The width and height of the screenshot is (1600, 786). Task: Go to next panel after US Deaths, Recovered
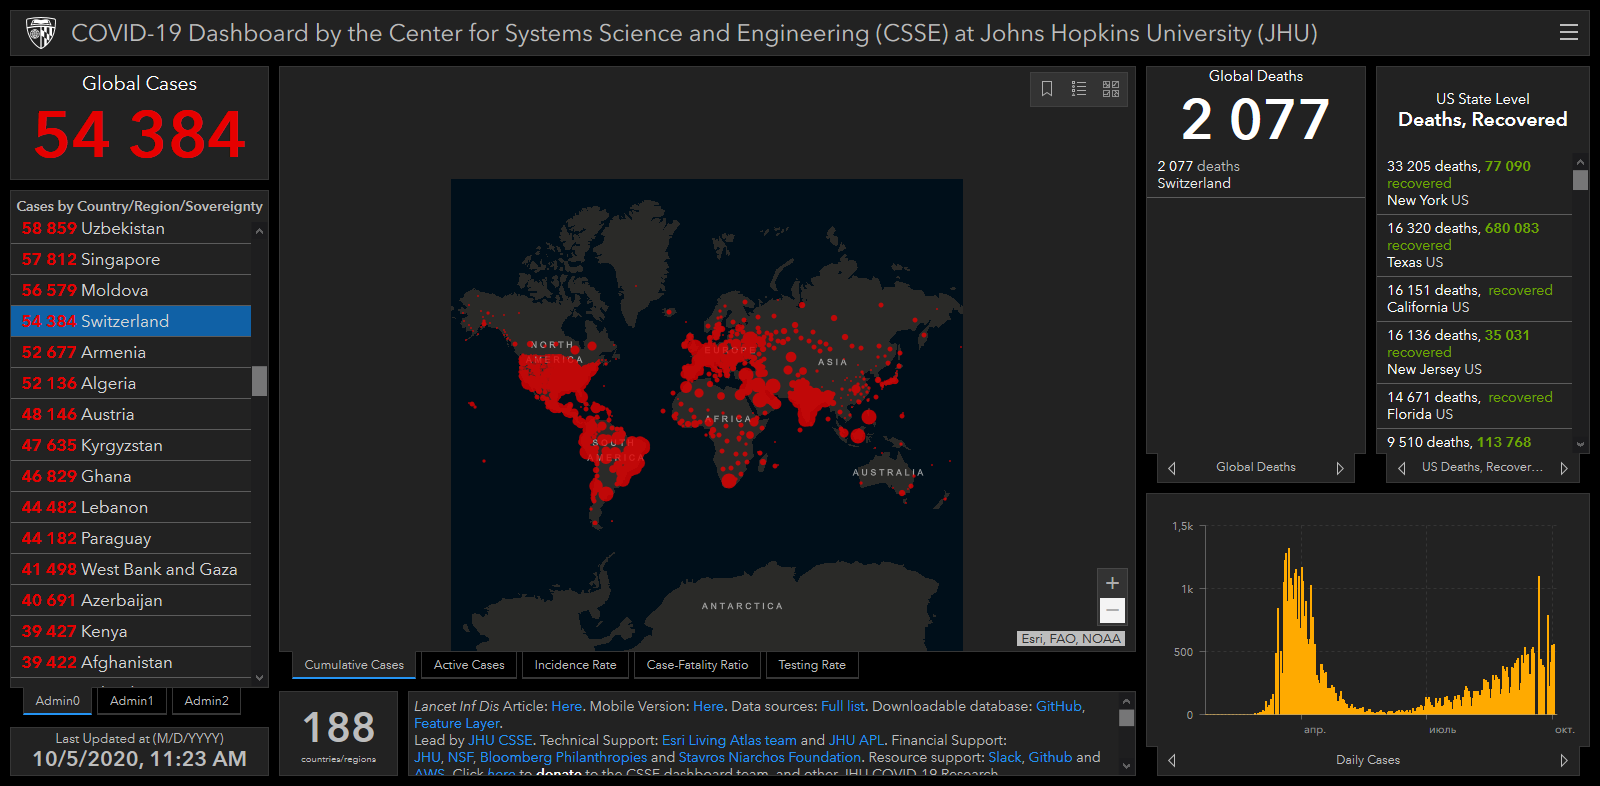coord(1564,468)
